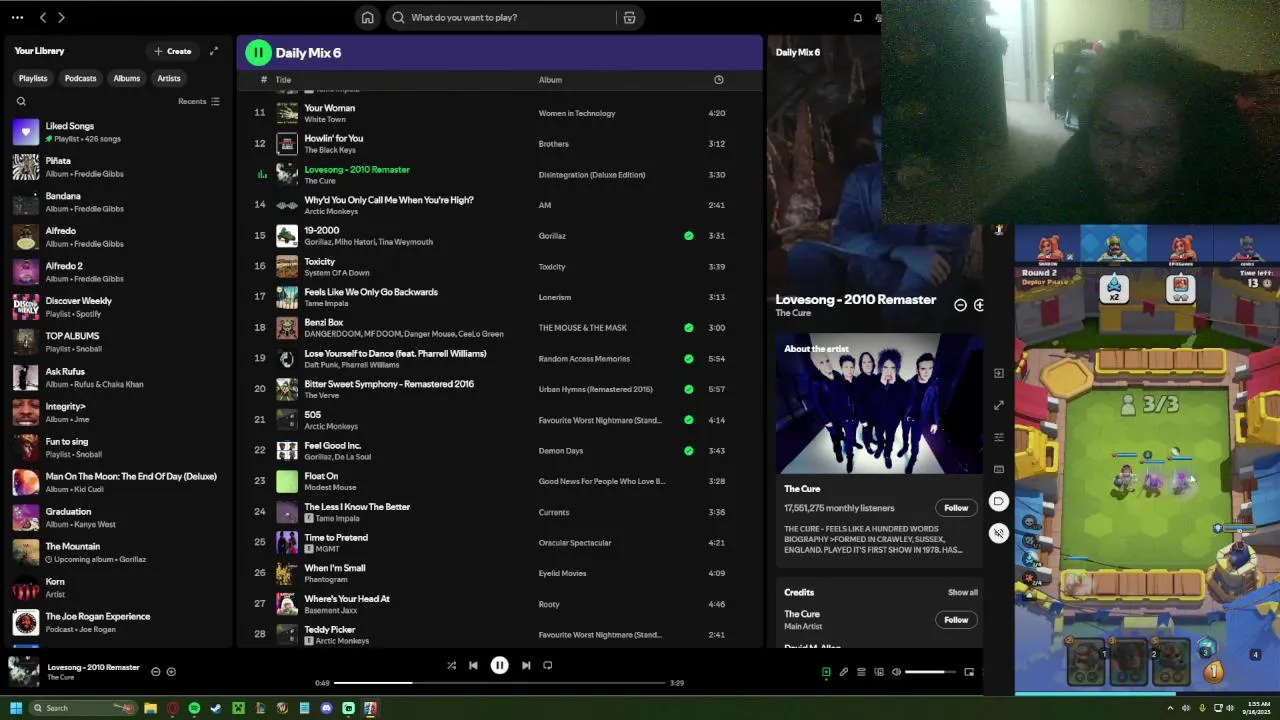Open the Browse icon inside search bar
The height and width of the screenshot is (720, 1280).
tap(629, 17)
